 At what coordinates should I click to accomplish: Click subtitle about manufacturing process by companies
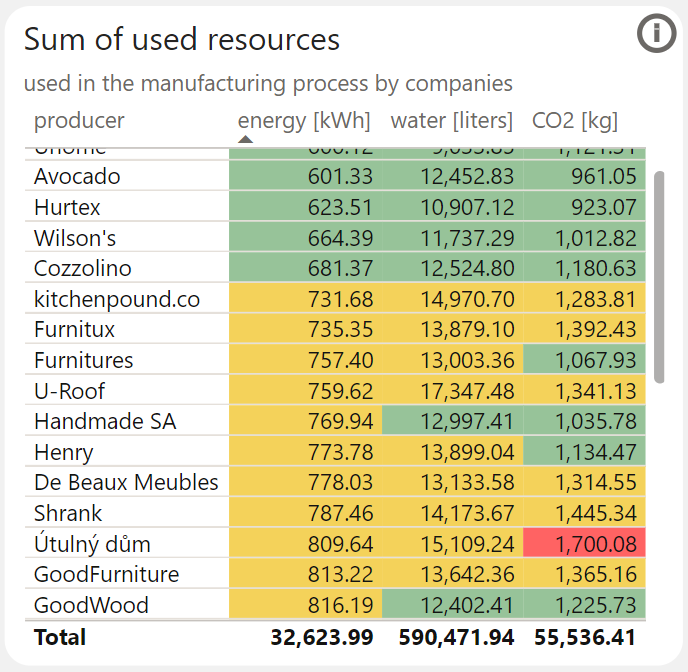(268, 84)
